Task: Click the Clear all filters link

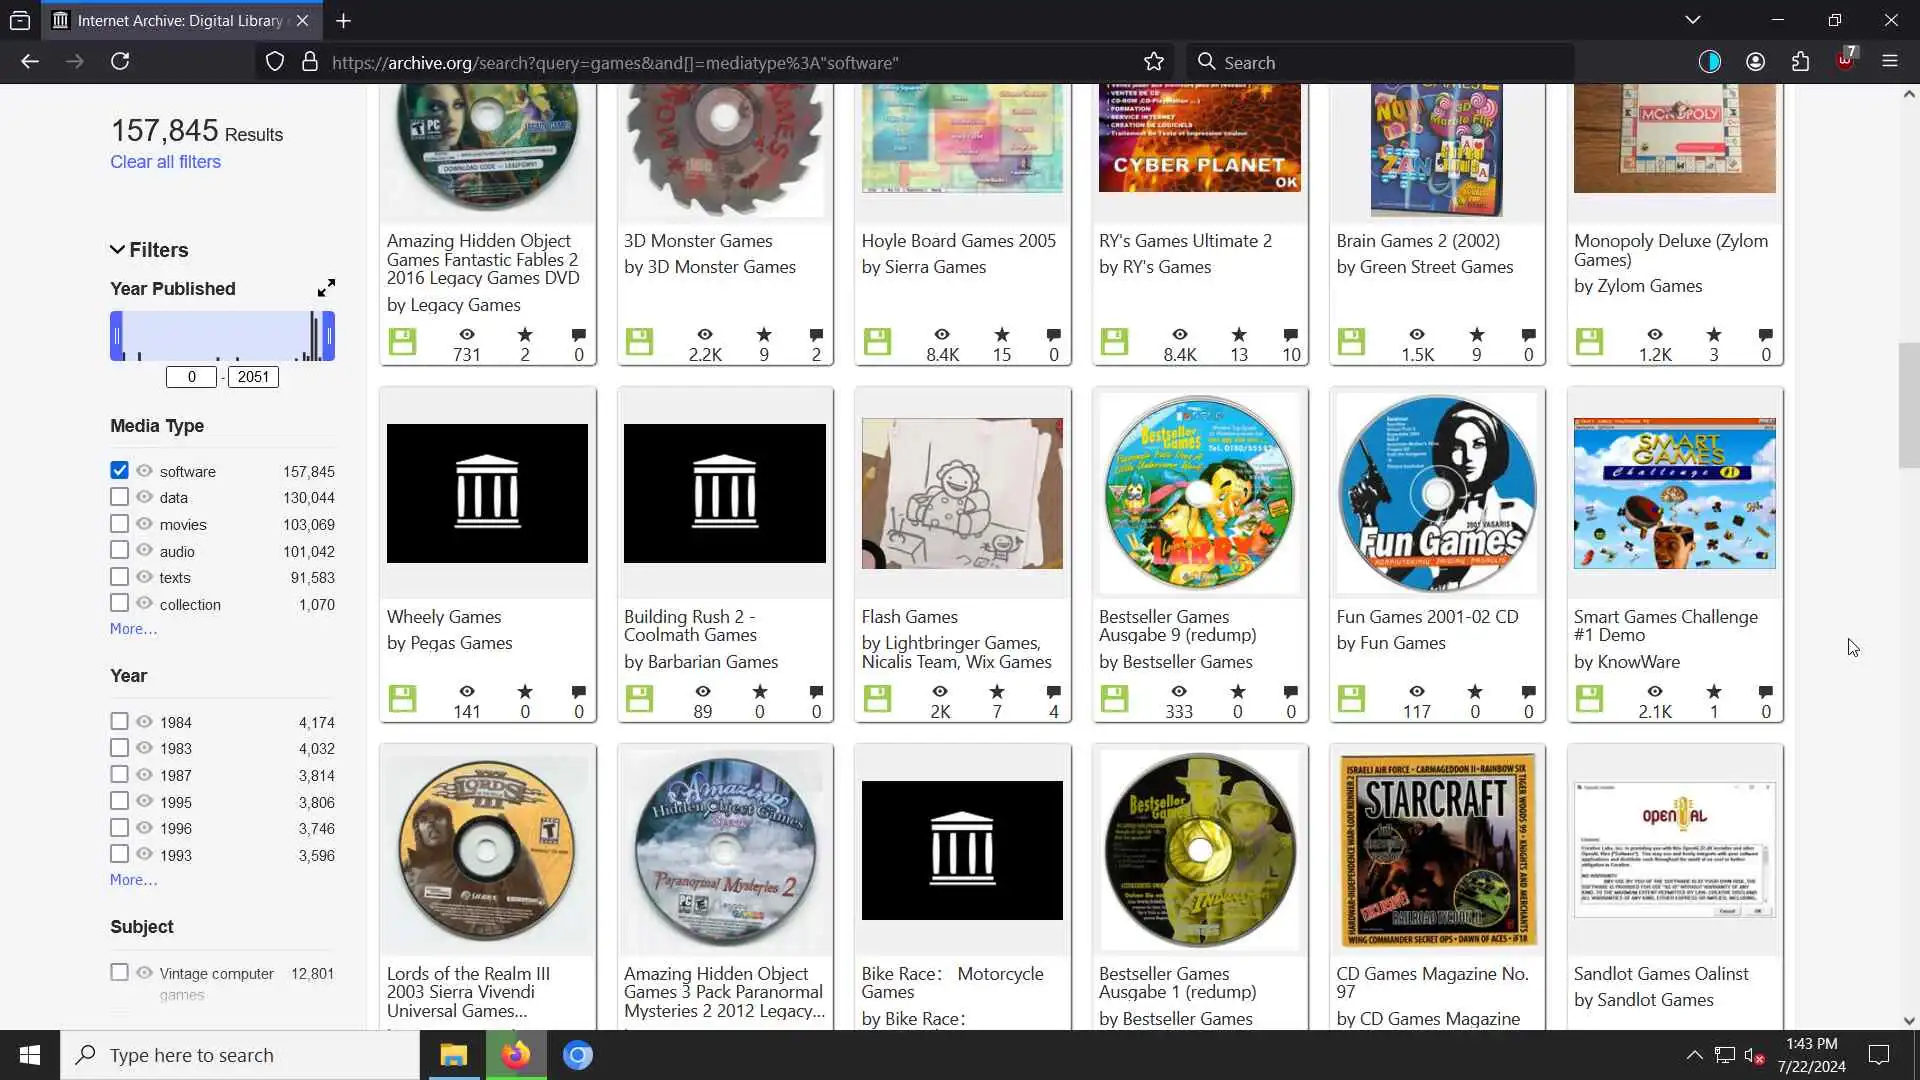Action: pyautogui.click(x=165, y=162)
